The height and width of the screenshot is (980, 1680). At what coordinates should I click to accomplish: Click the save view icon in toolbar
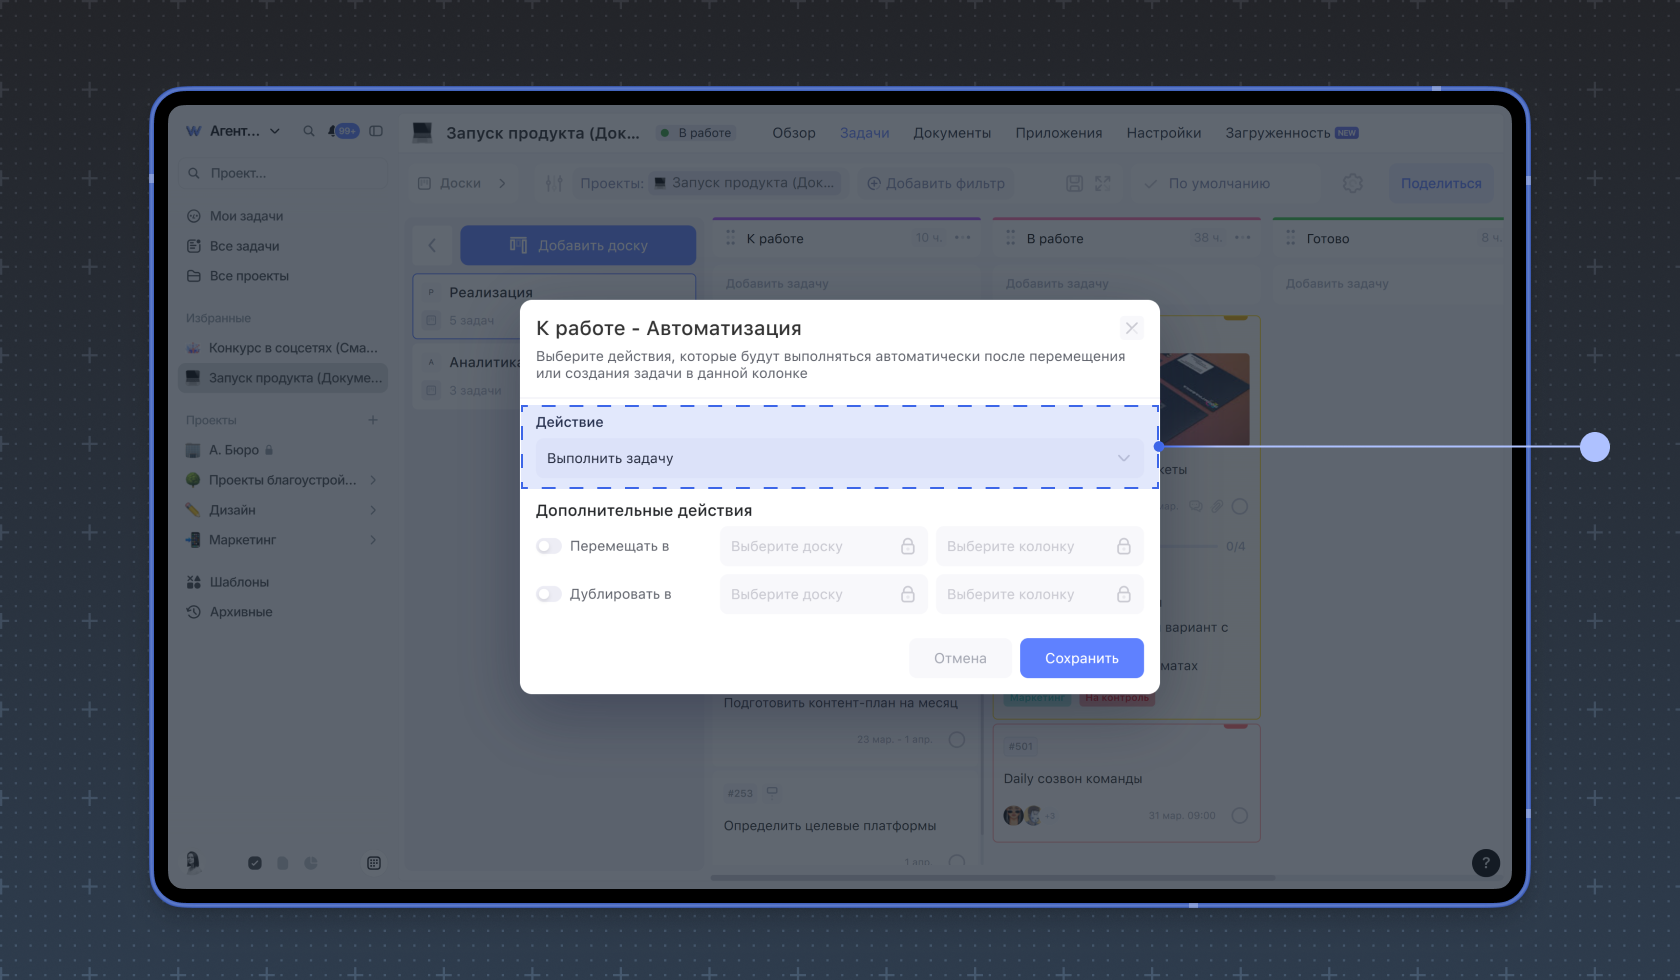(x=1074, y=184)
